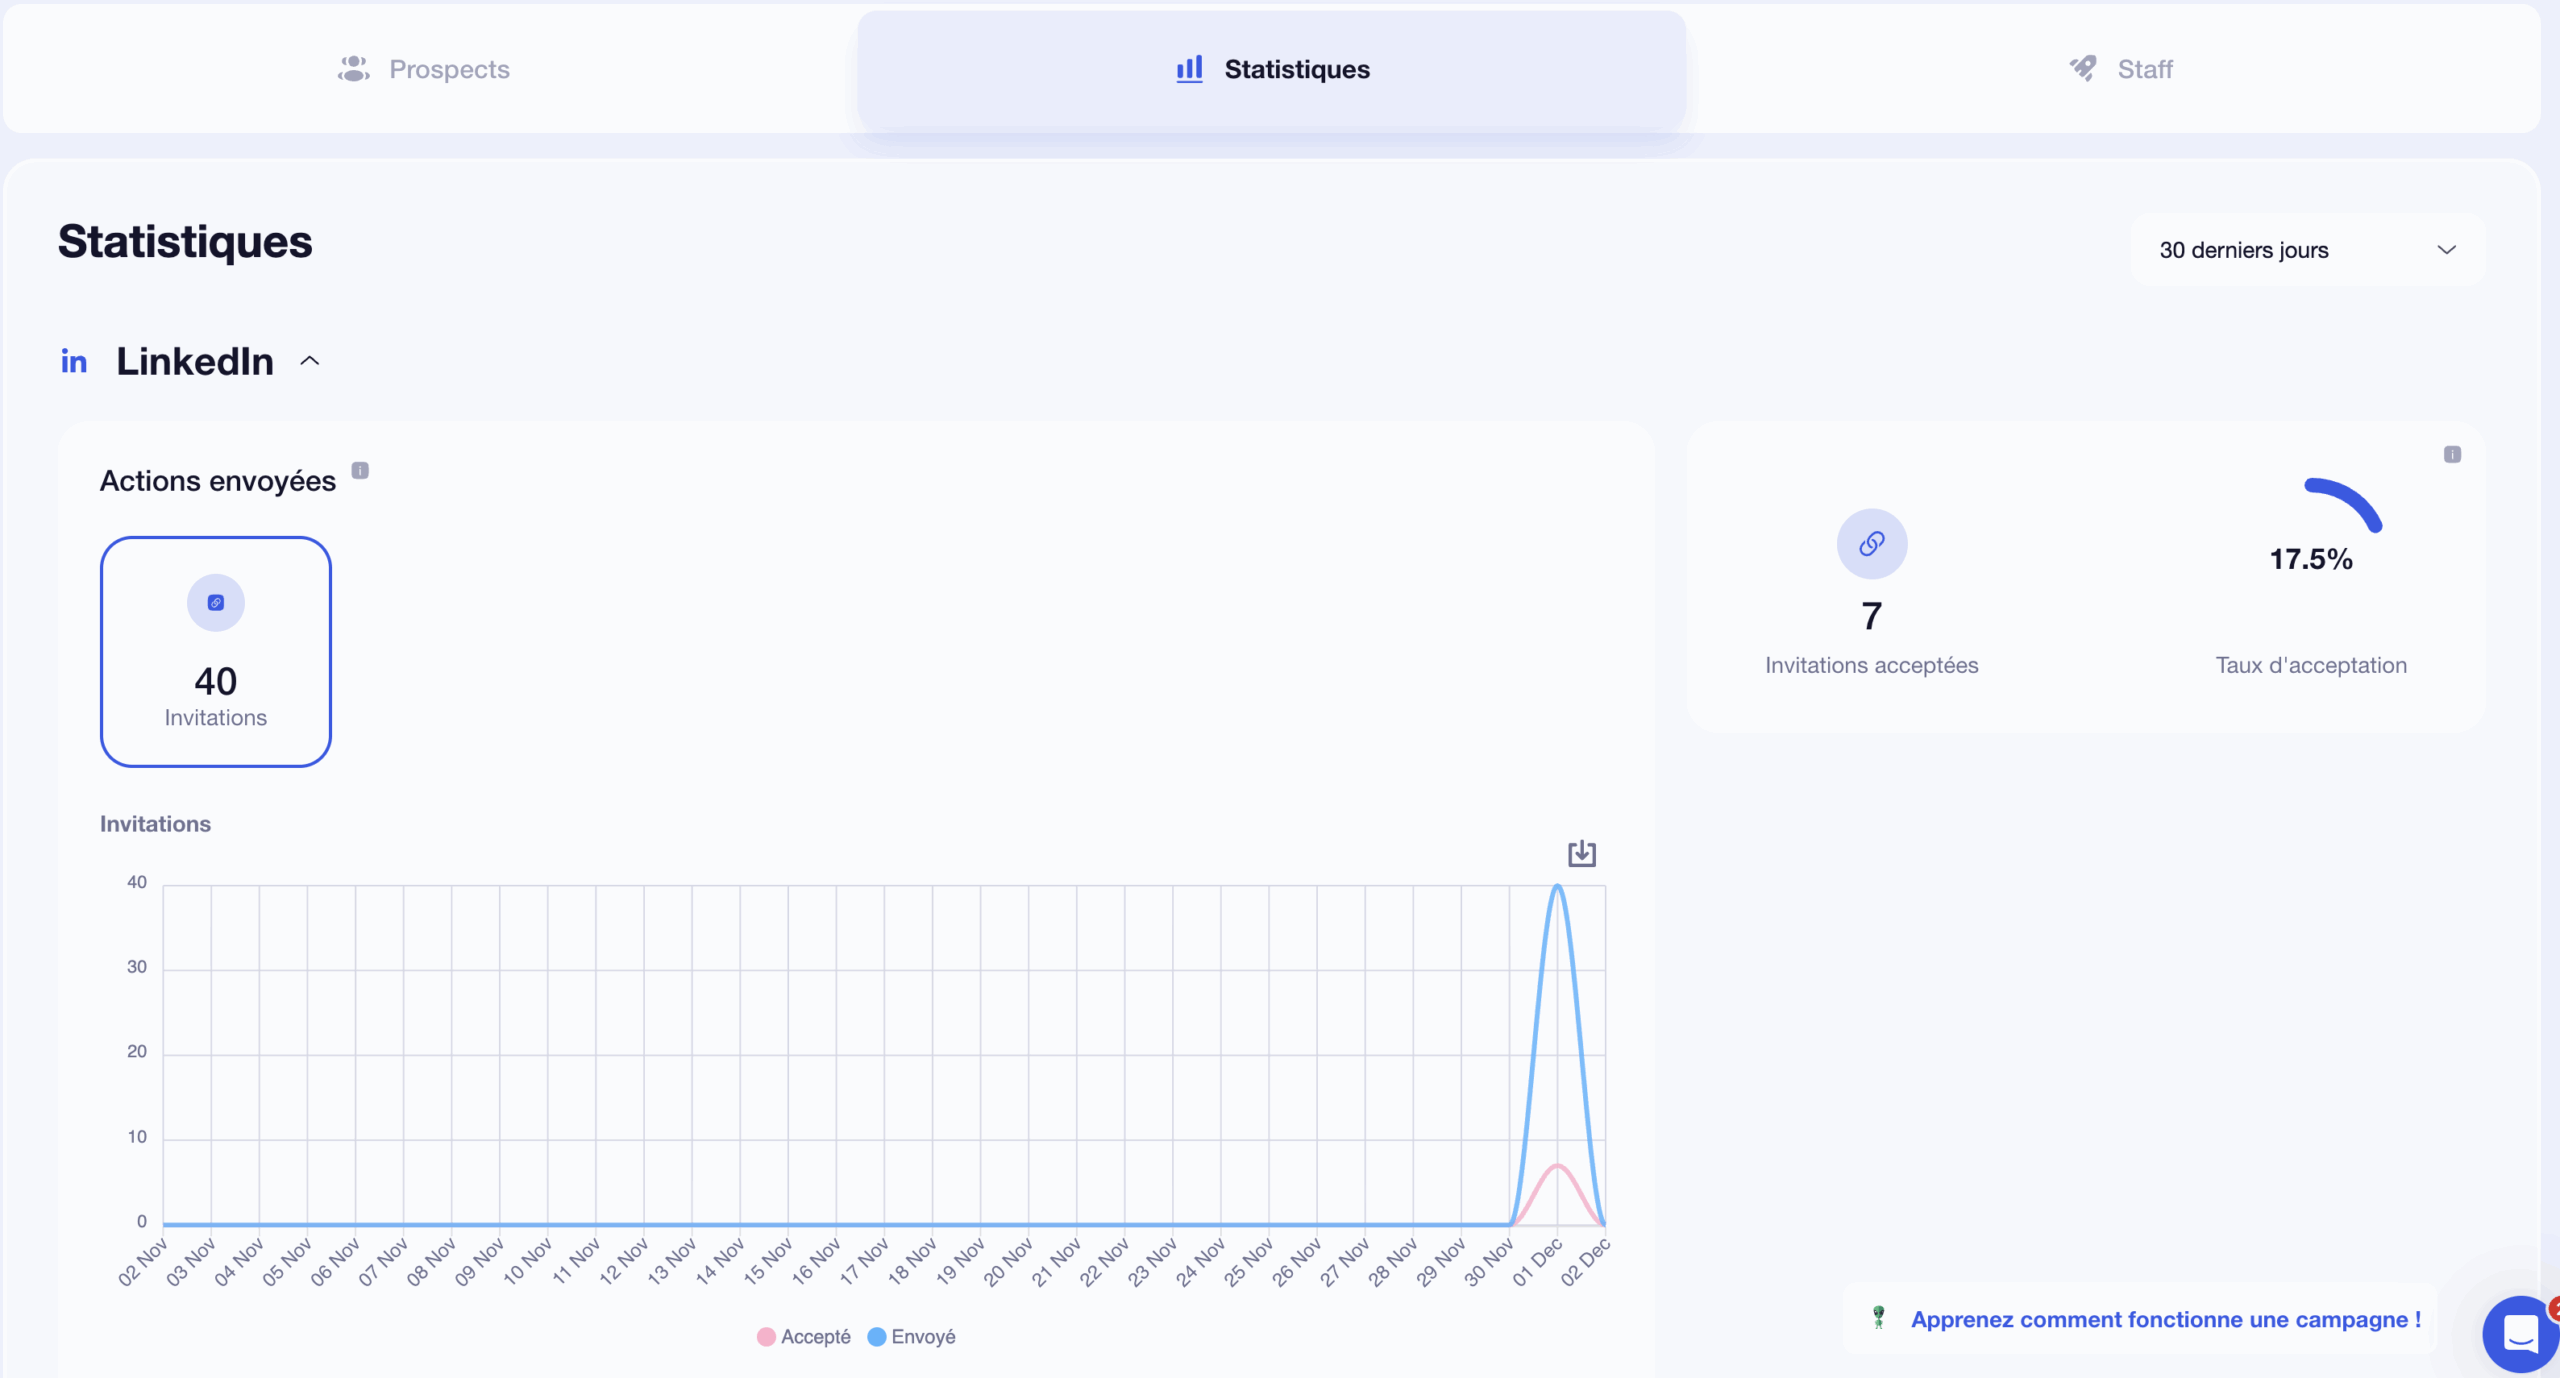Click the Apprenez comment fonctionne une campagne link
The image size is (2560, 1378).
click(x=2166, y=1318)
